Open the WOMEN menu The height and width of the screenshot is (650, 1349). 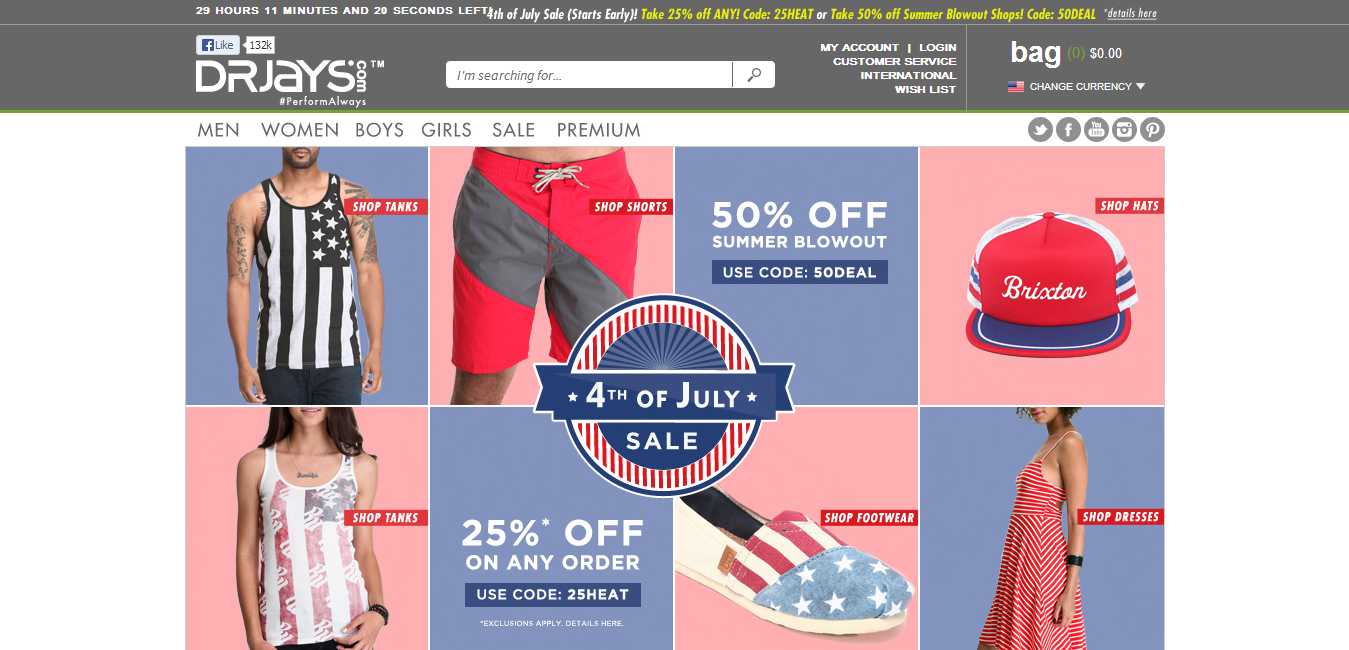[300, 130]
